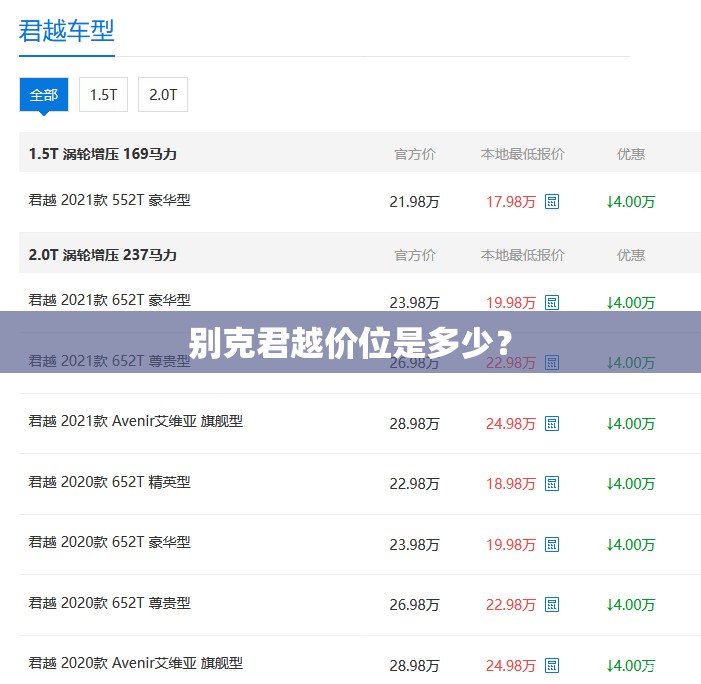Click ↓4.00万 discount for 2020款 652T 尊贵型
This screenshot has width=701, height=684.
[631, 605]
